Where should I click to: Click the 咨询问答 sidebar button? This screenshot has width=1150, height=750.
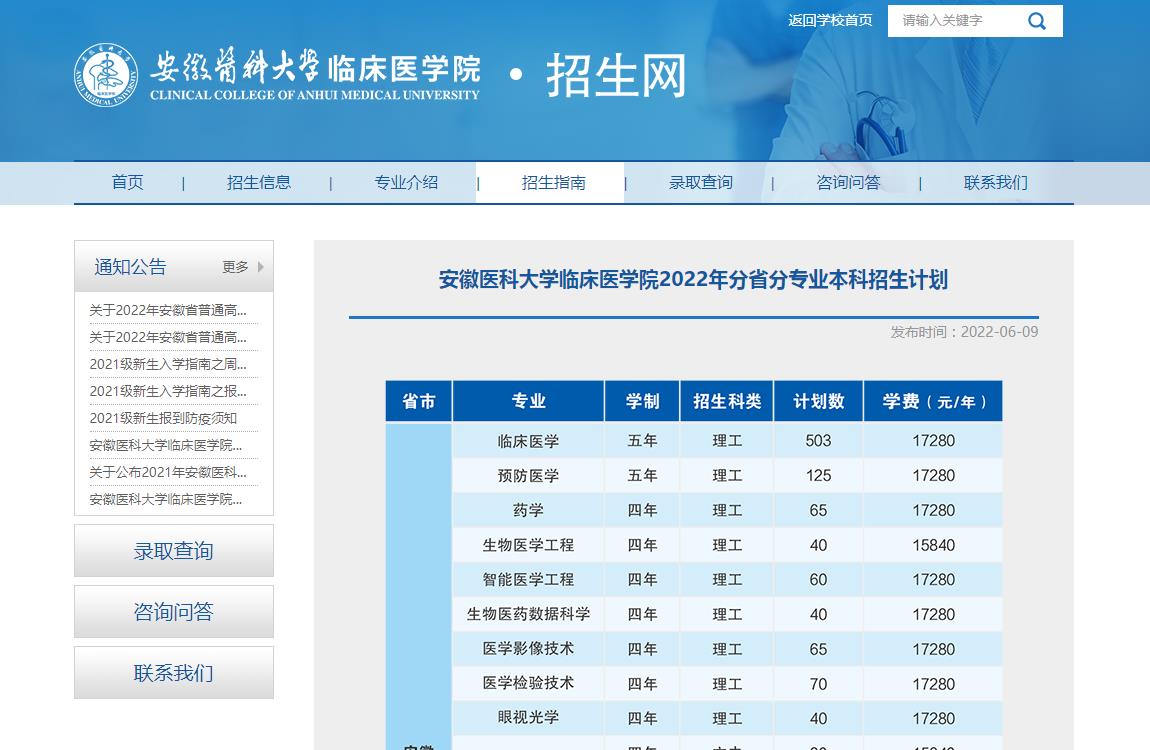coord(173,611)
